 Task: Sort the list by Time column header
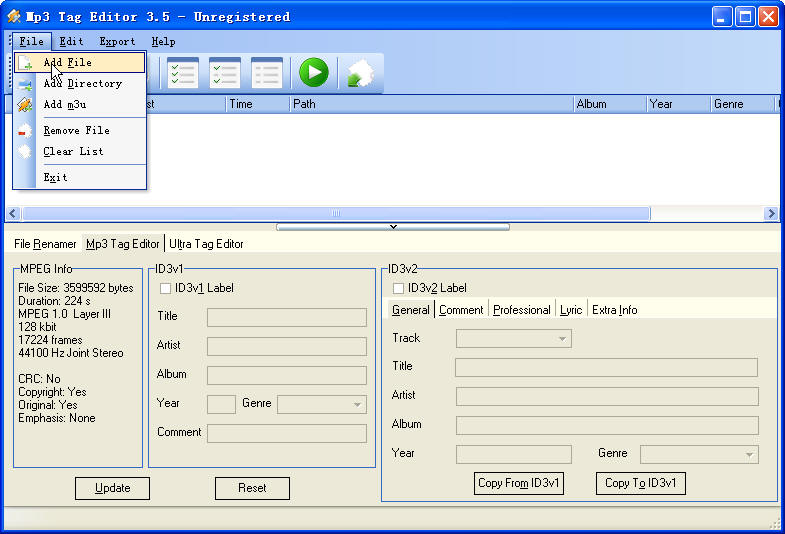[258, 104]
